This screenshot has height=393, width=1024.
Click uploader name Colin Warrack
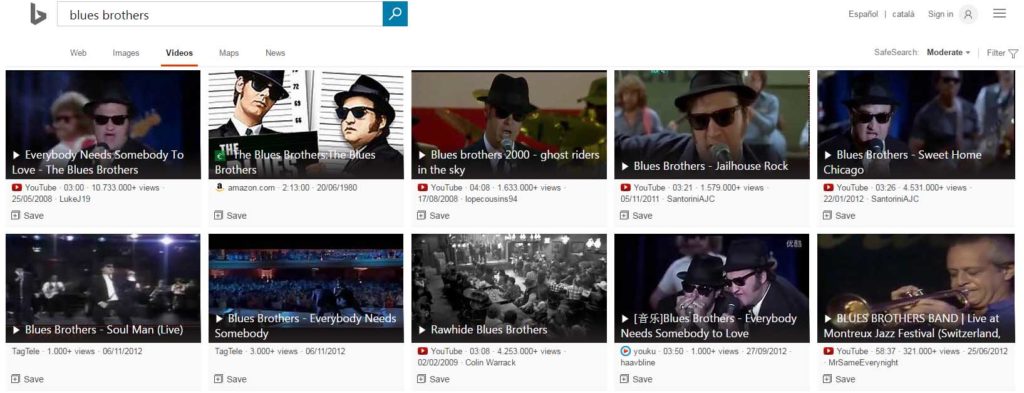click(490, 363)
